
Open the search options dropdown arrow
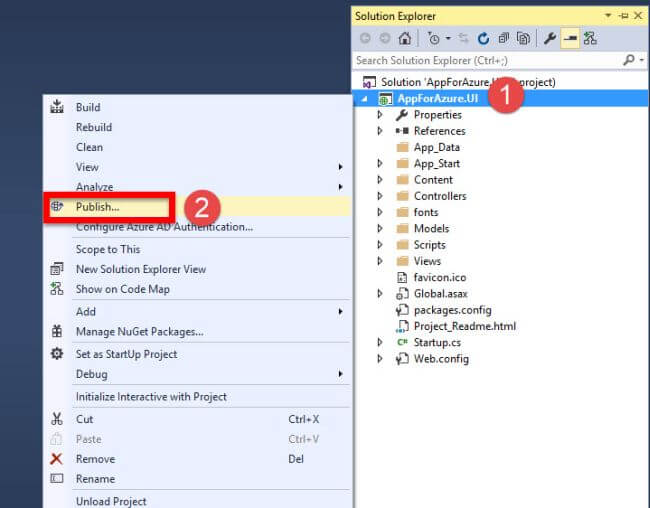[x=642, y=60]
